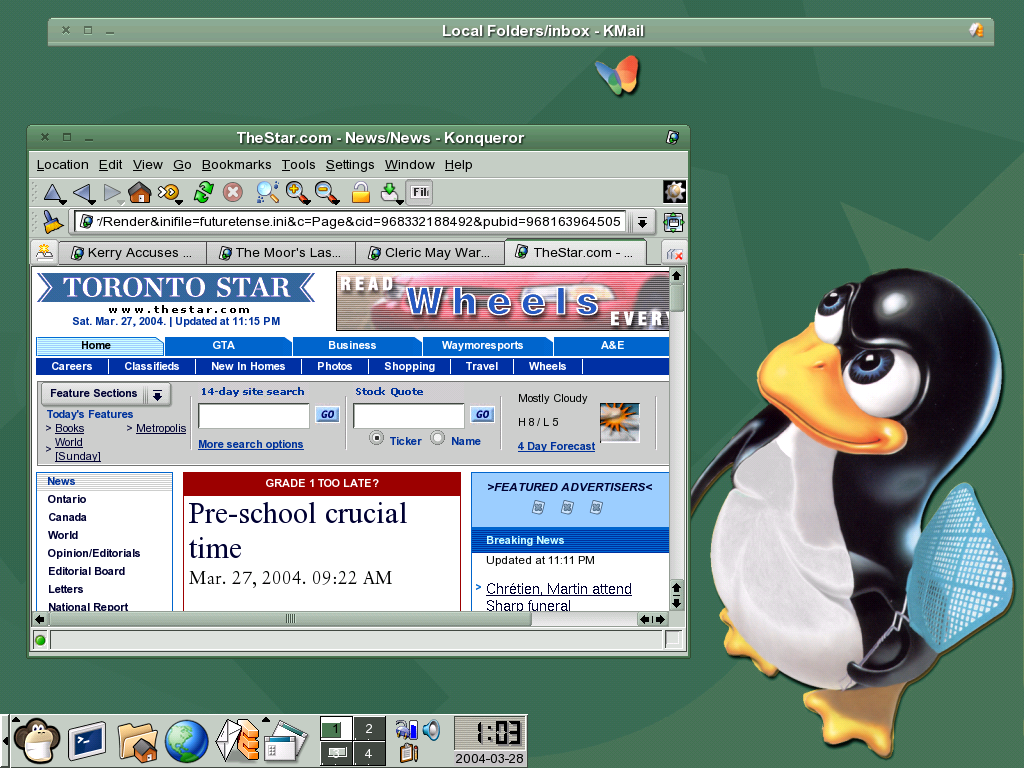
Task: Open Waymoresports navigation item
Action: (x=482, y=345)
